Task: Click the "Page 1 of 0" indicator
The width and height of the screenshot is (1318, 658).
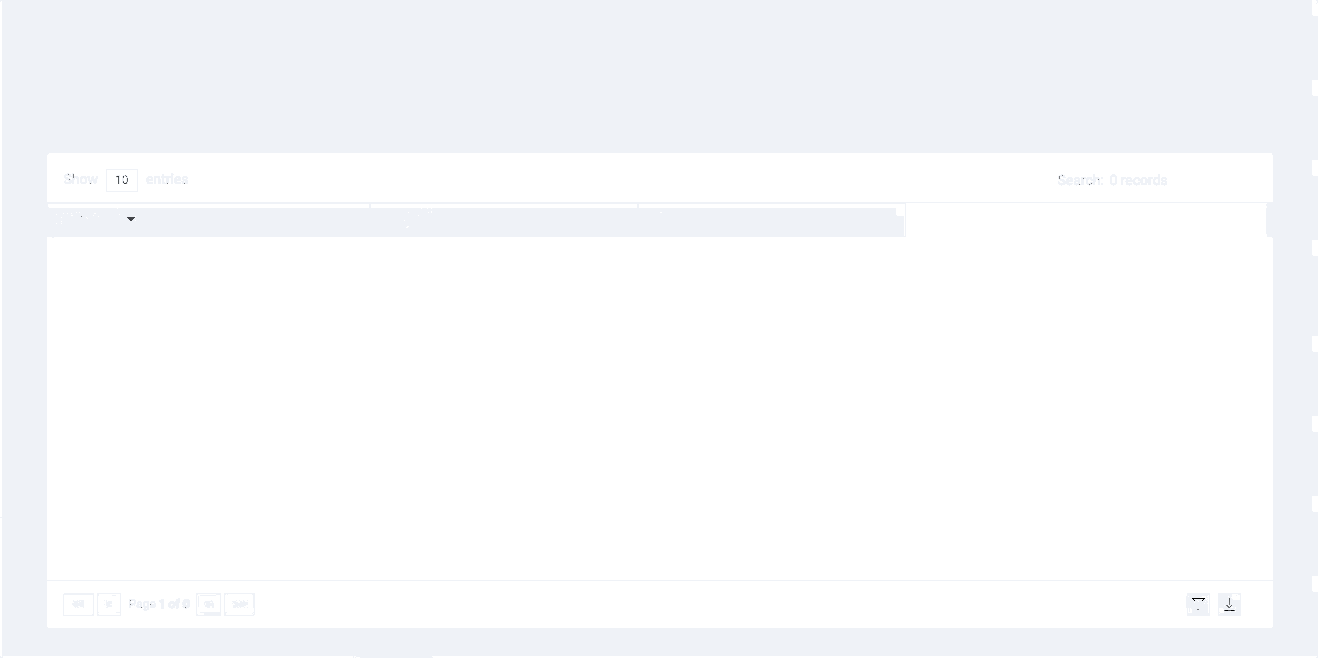Action: tap(159, 604)
